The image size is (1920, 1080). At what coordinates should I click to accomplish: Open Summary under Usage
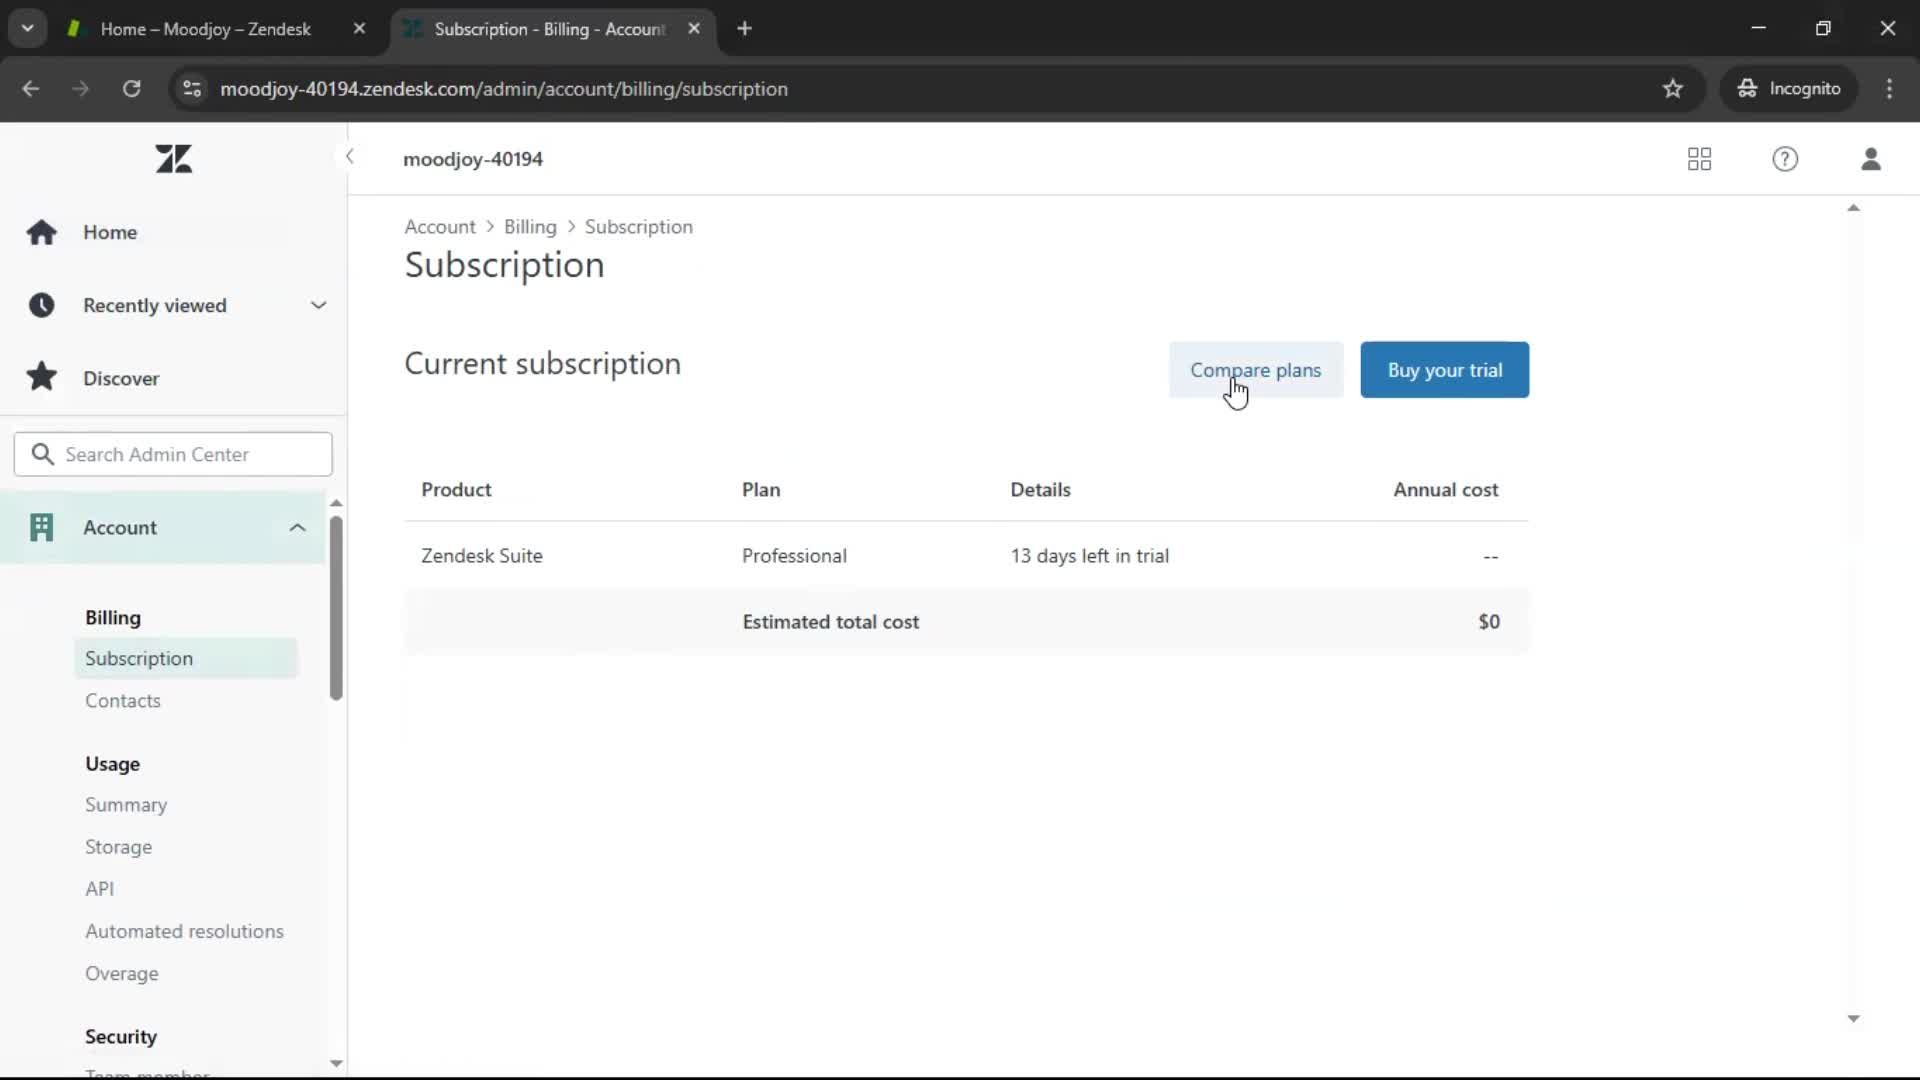[126, 804]
